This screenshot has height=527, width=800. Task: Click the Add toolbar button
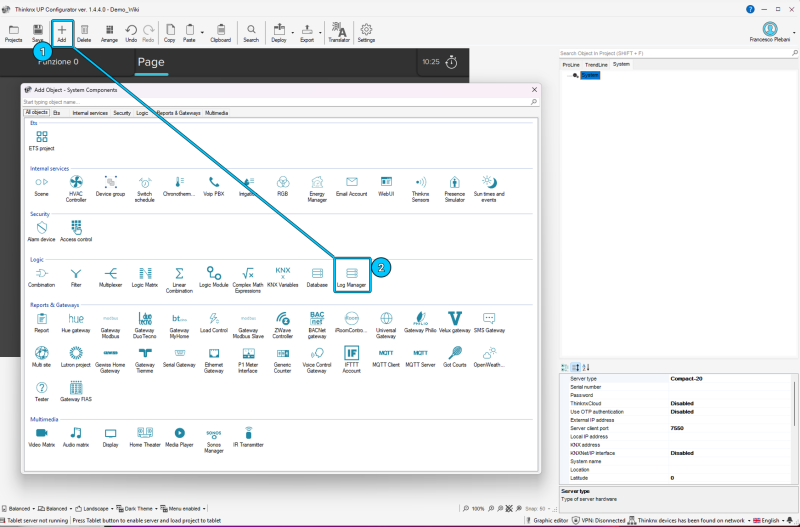click(62, 34)
